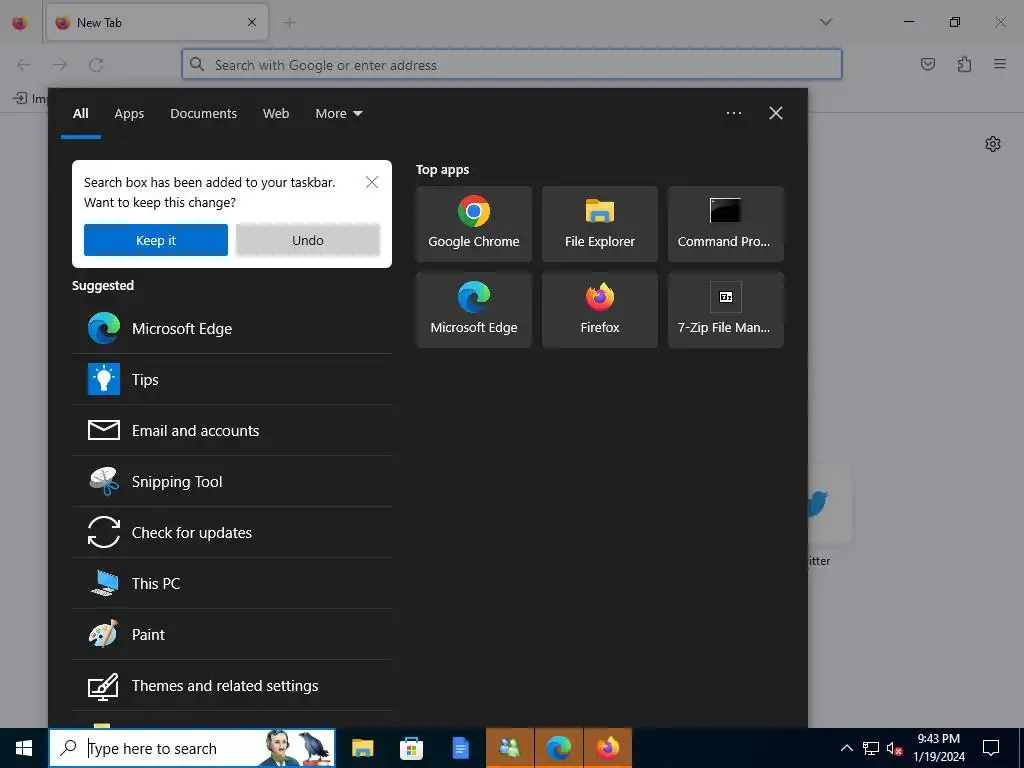Switch to Documents search tab
1024x768 pixels.
[203, 114]
